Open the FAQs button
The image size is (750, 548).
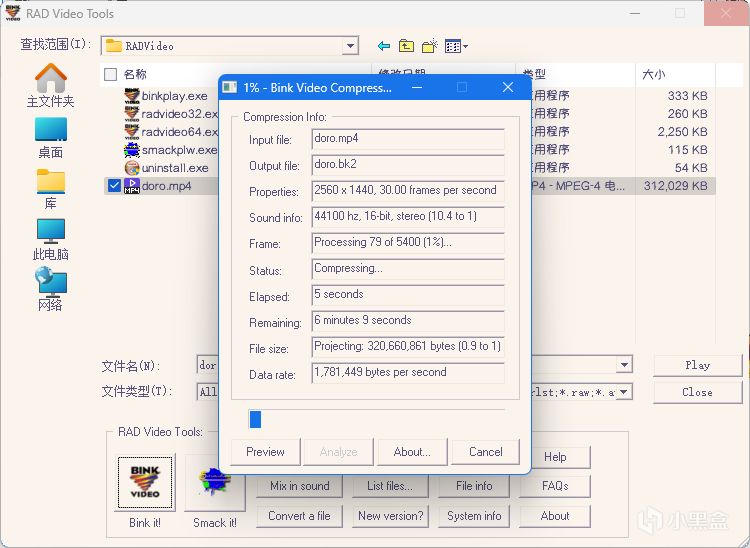555,486
